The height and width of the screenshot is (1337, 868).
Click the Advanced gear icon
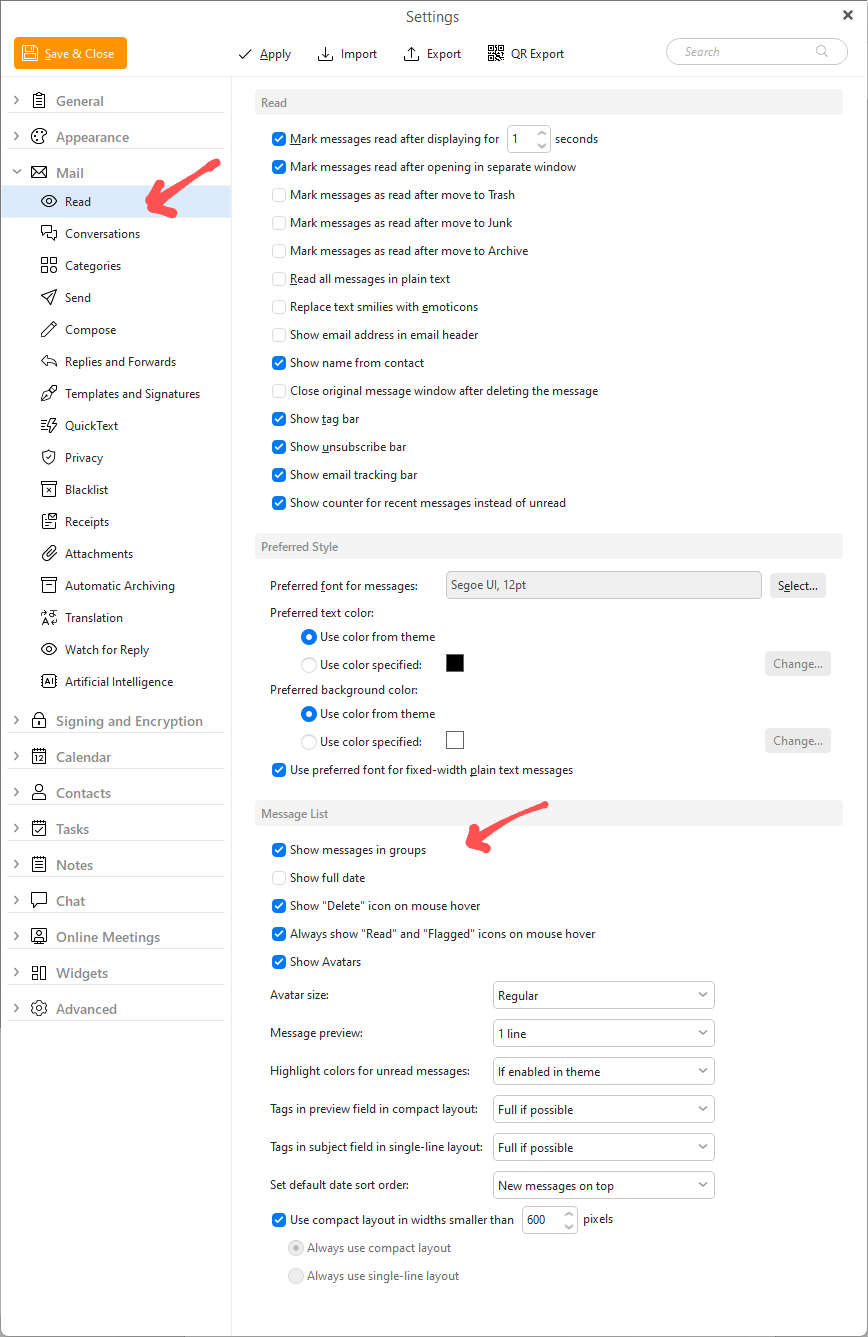click(x=39, y=1008)
